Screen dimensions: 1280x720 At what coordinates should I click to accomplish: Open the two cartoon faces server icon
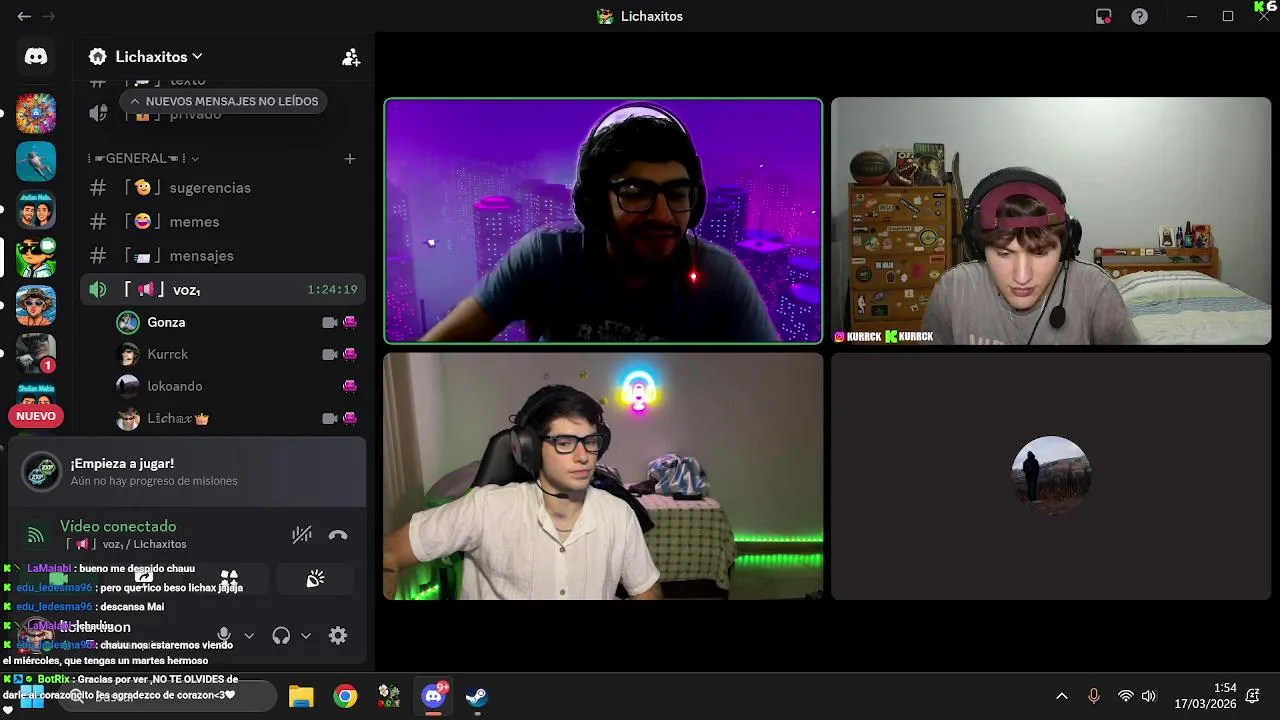tap(36, 209)
